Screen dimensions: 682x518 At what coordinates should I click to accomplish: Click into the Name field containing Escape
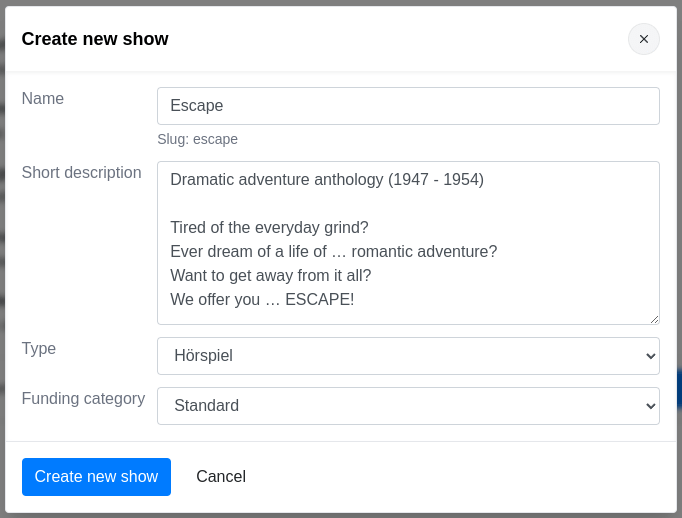click(x=407, y=106)
